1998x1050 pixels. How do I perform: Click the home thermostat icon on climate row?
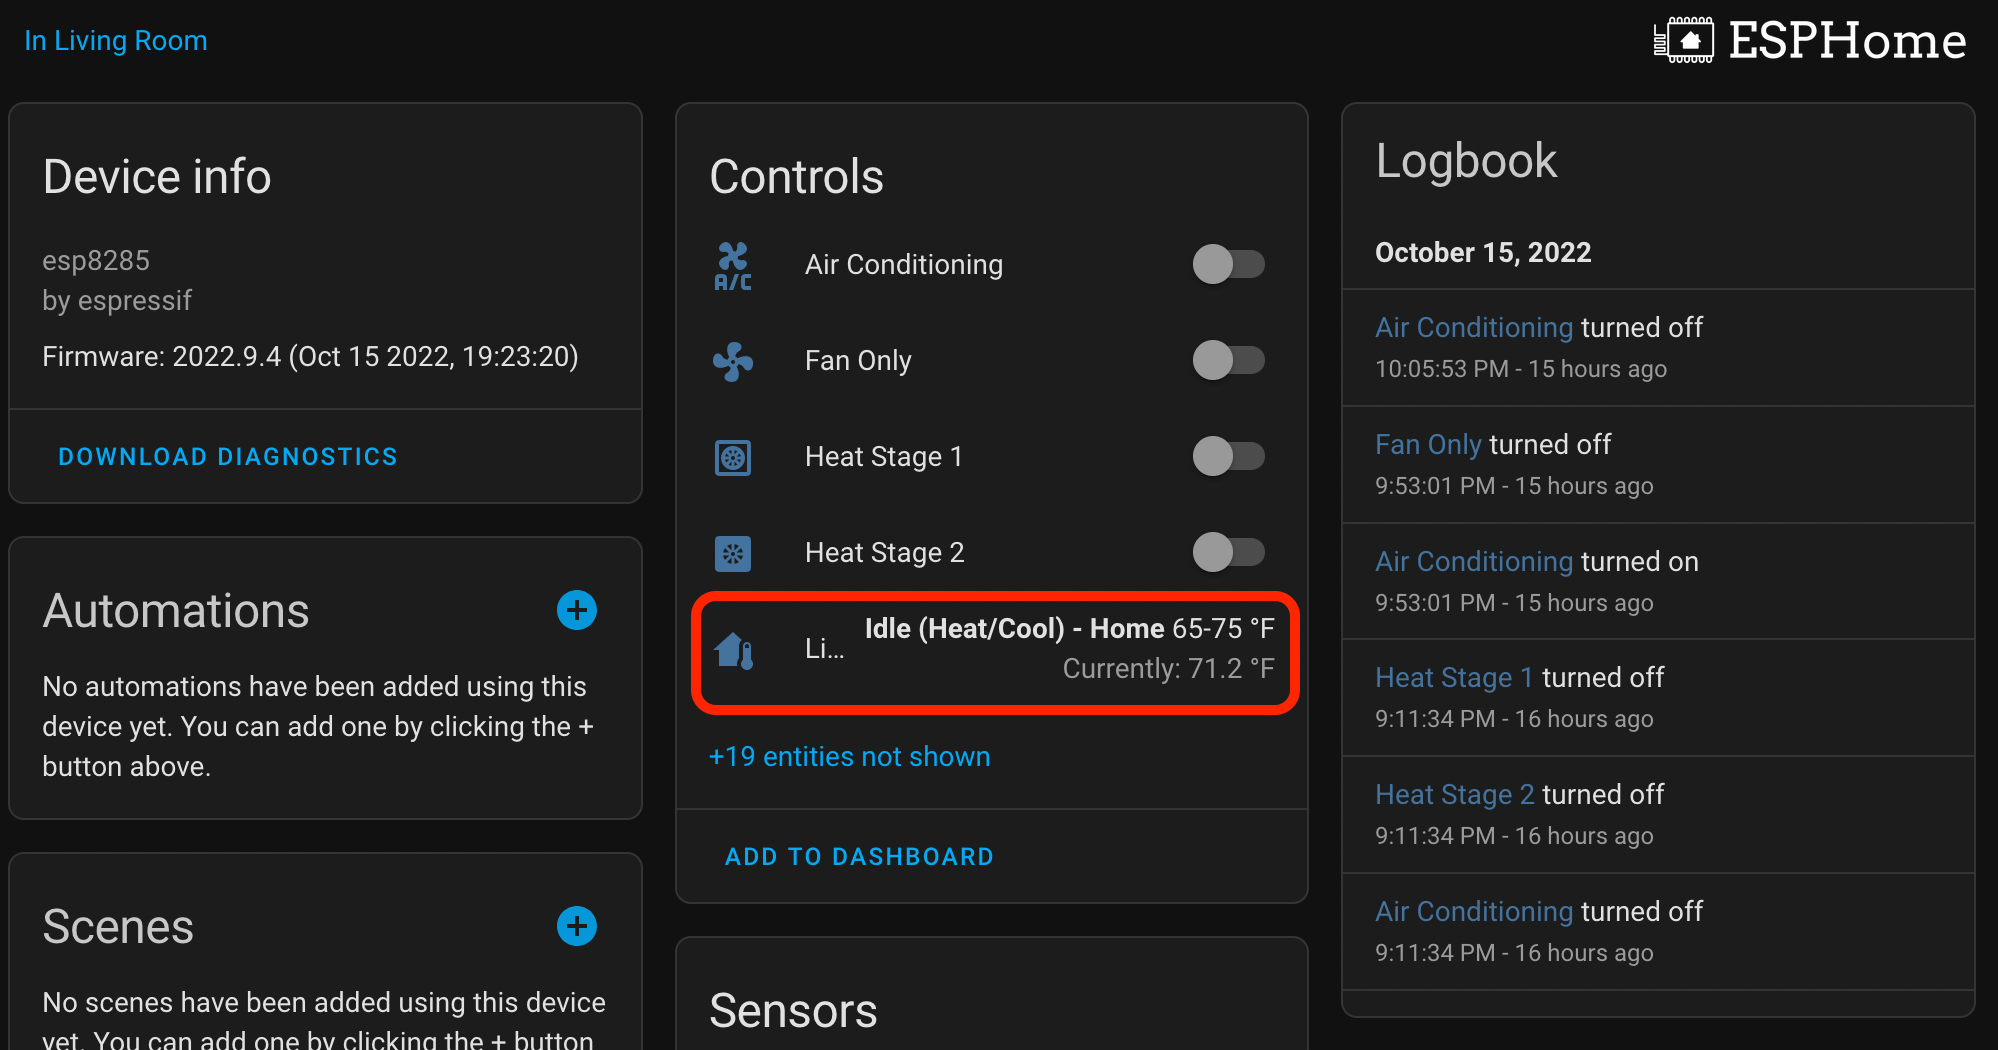click(735, 650)
